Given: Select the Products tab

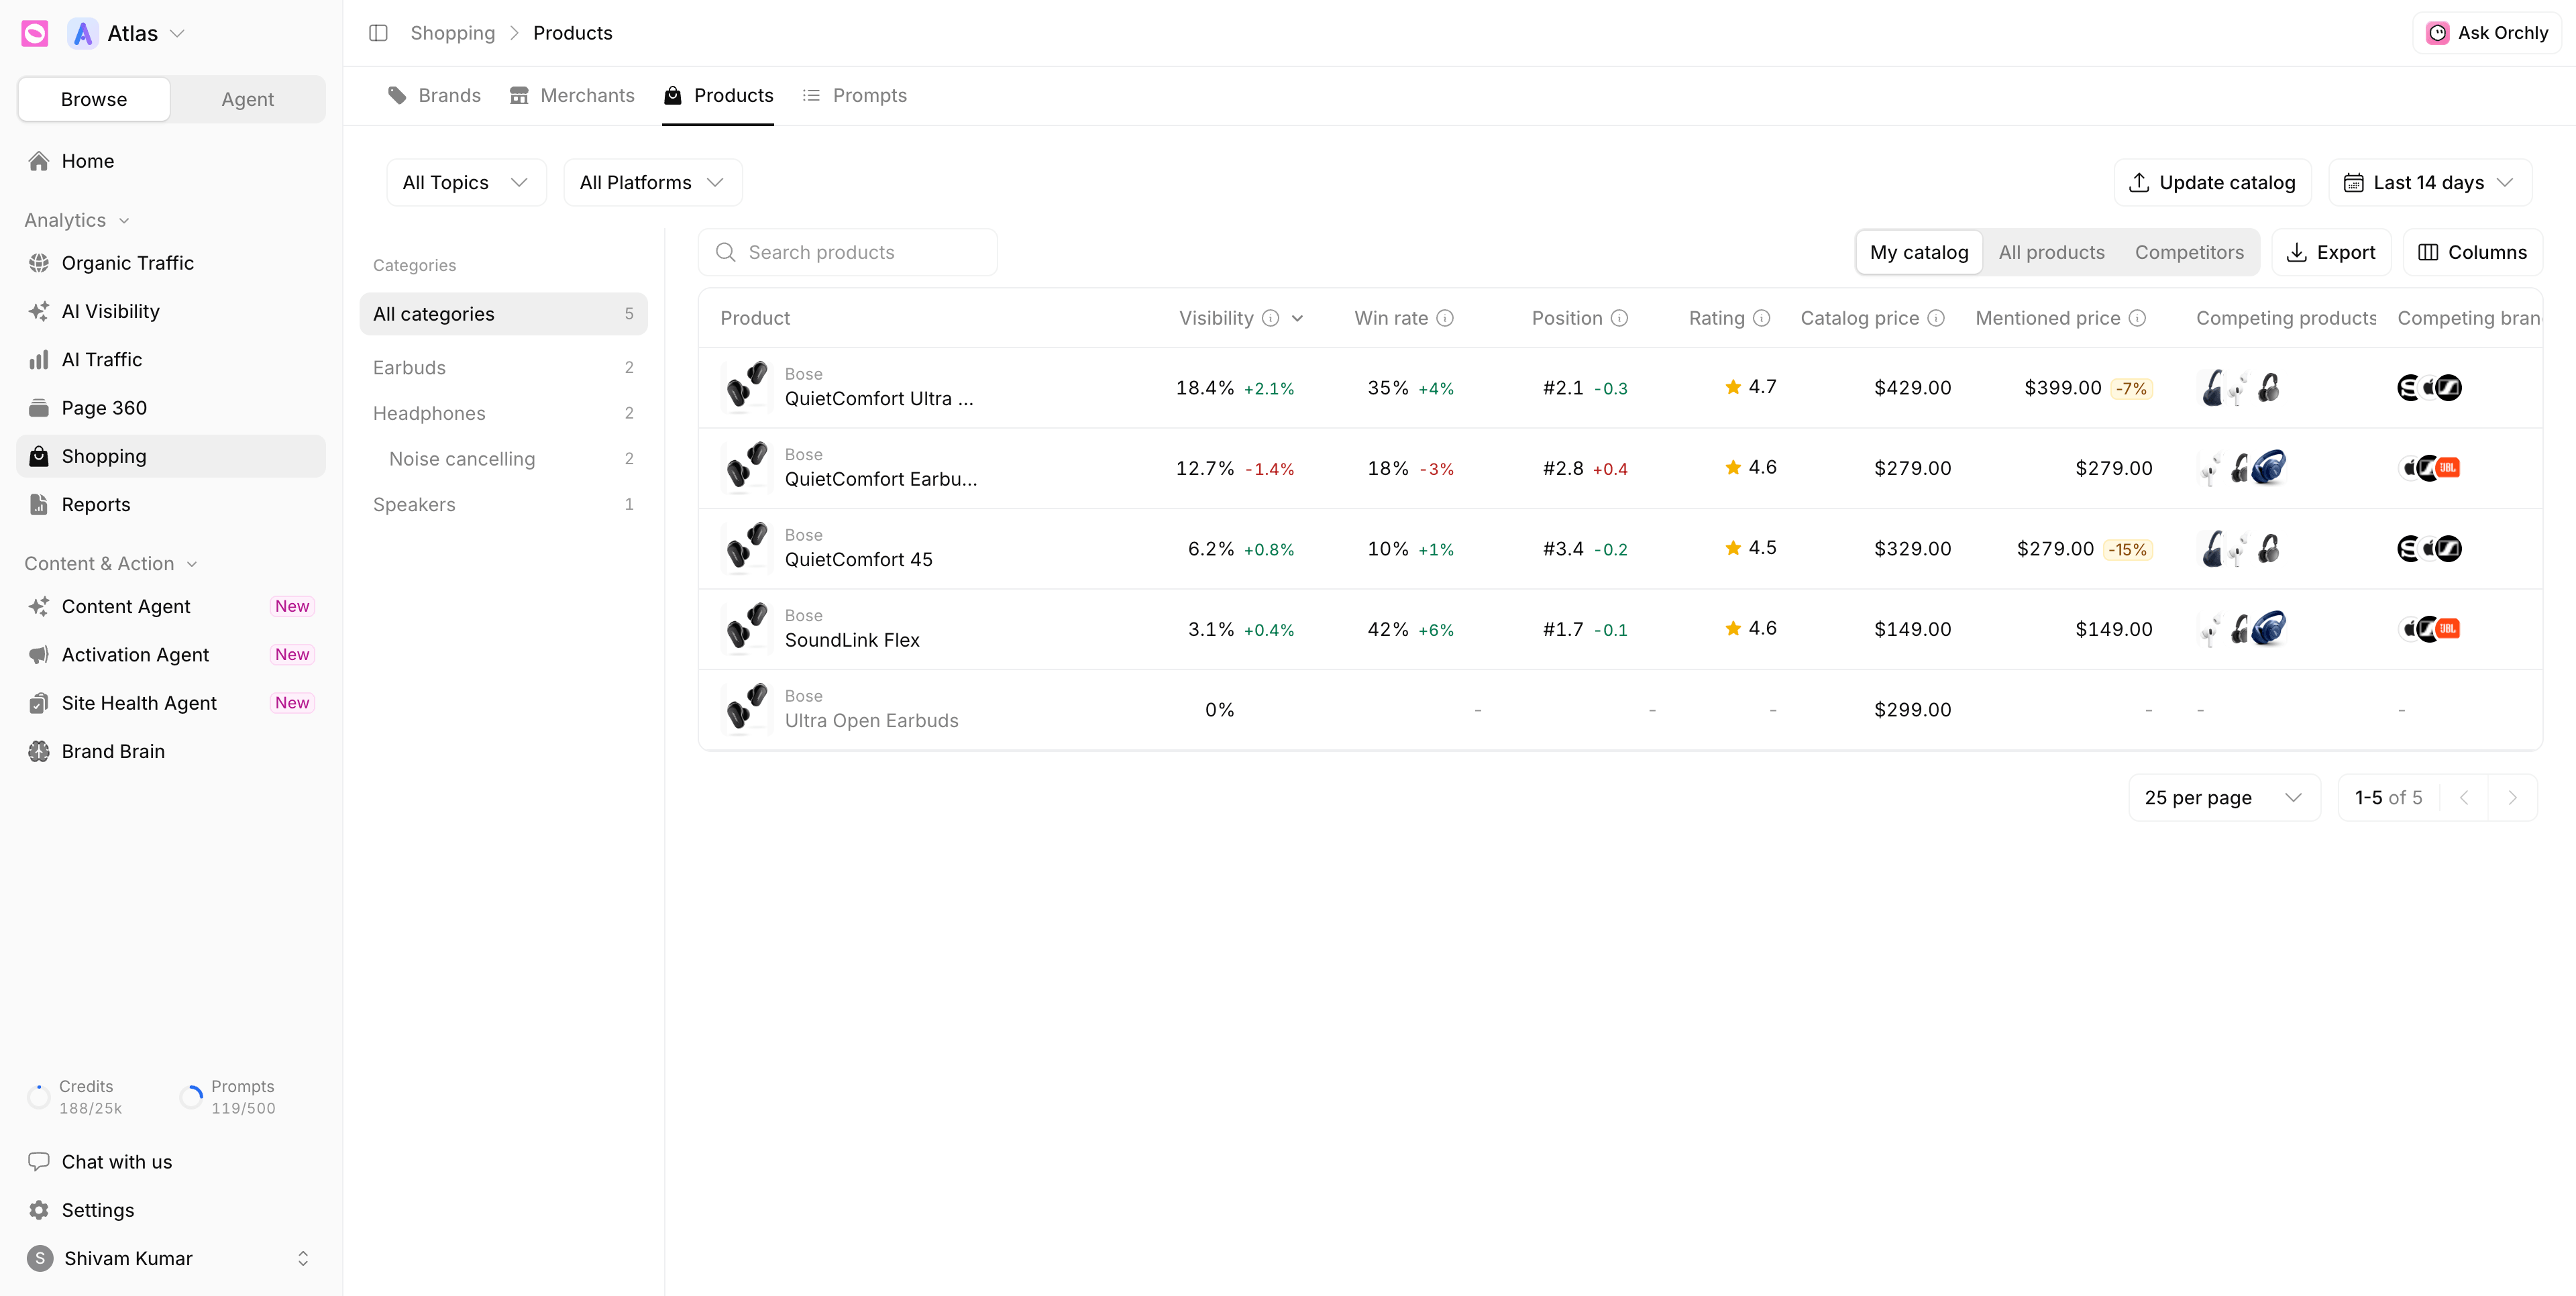Looking at the screenshot, I should point(718,95).
